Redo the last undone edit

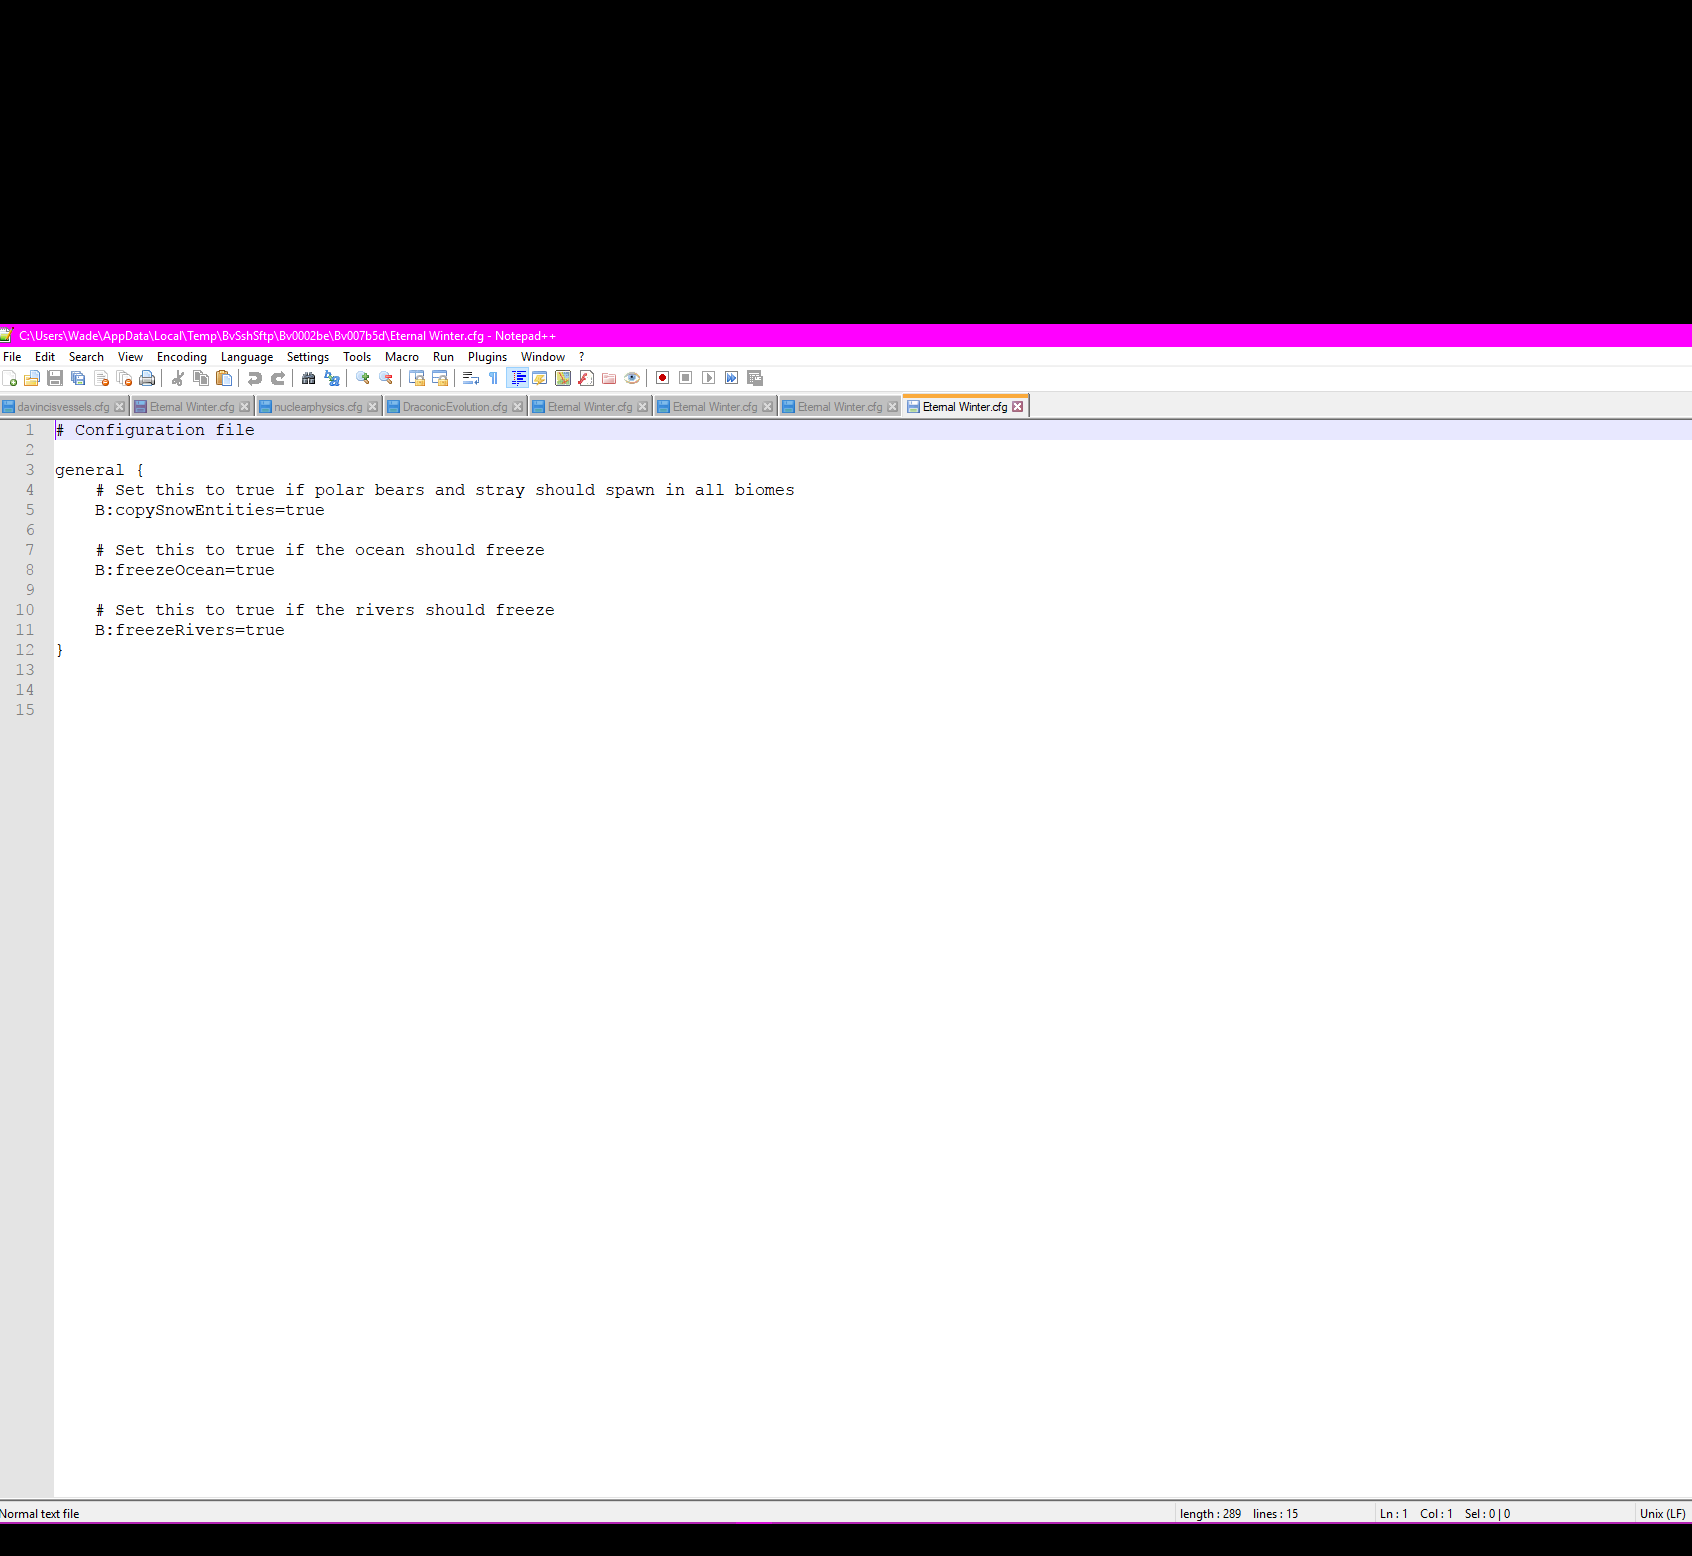pos(278,378)
